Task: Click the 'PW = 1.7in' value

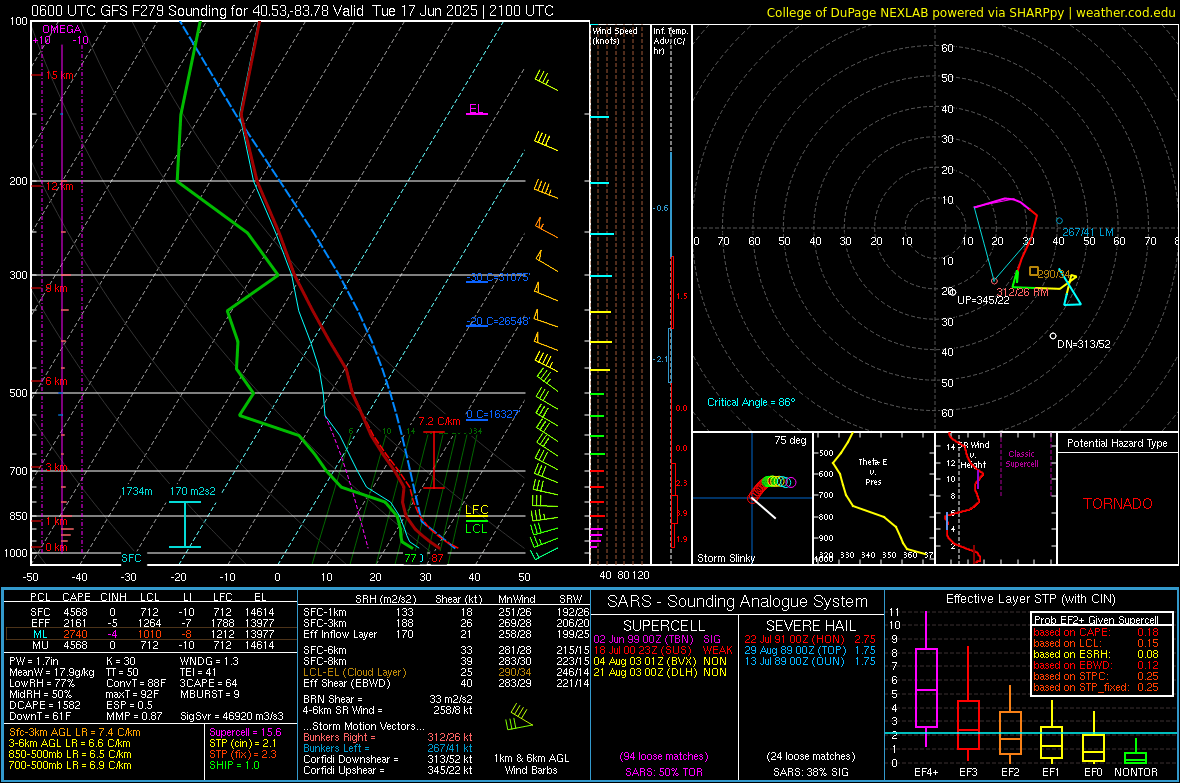Action: coord(35,661)
